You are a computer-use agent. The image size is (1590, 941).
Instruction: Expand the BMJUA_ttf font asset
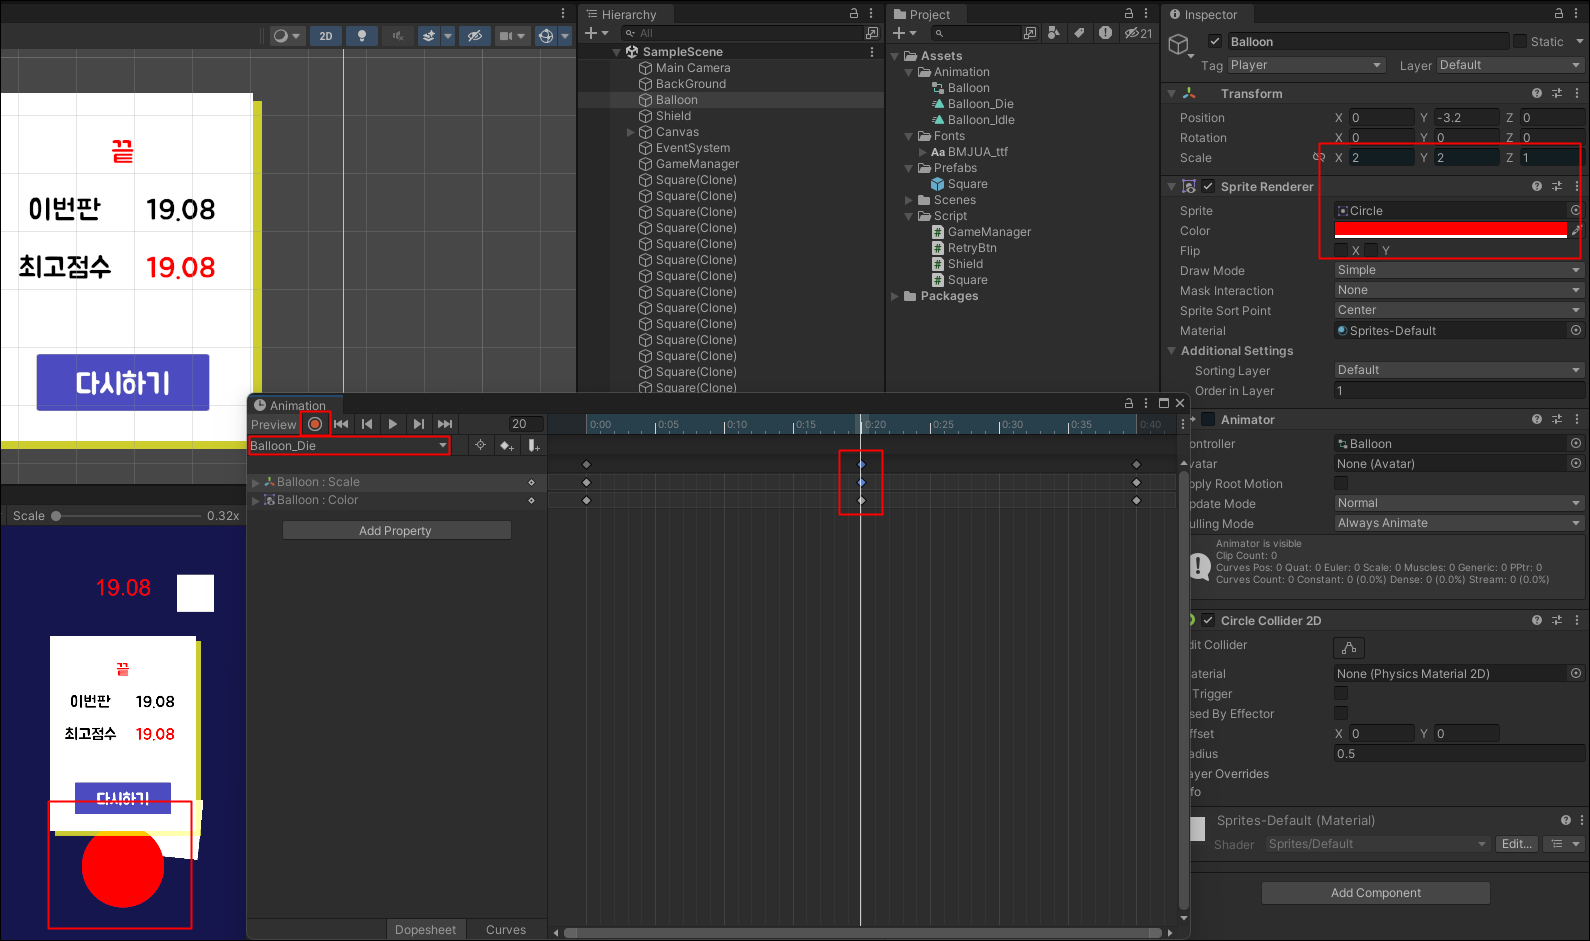923,152
